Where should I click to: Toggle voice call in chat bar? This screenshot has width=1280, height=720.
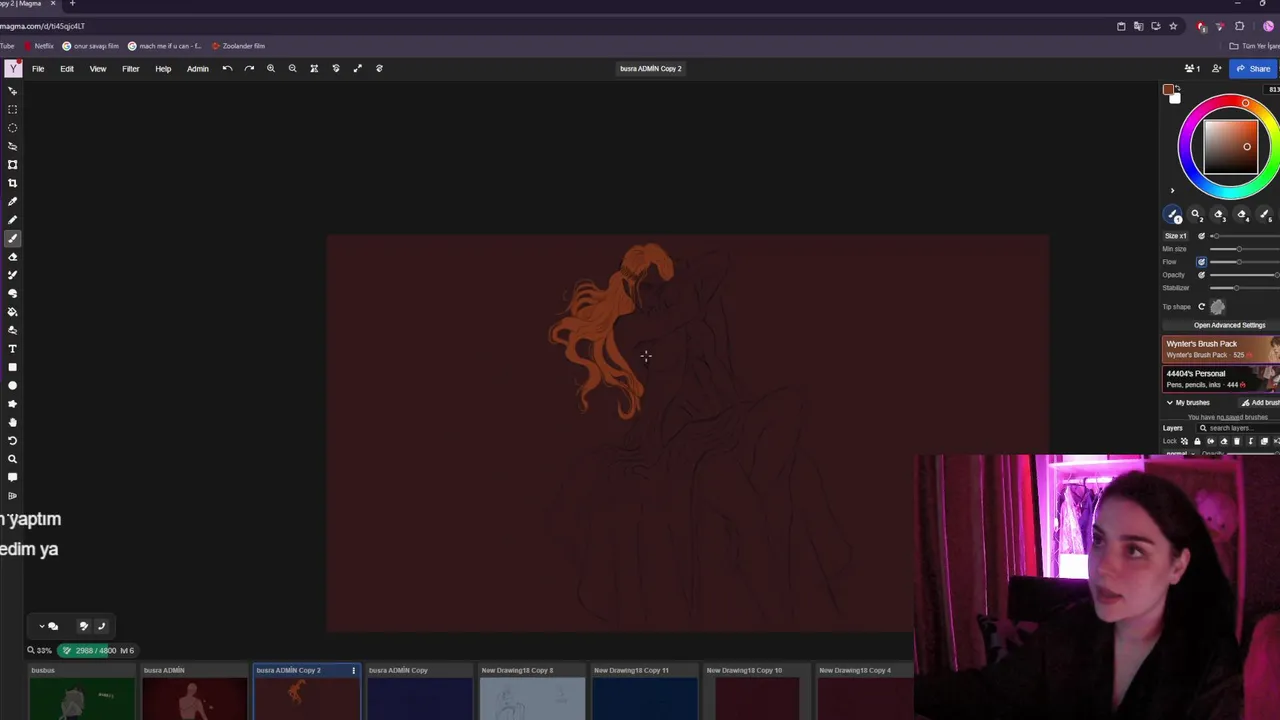tap(101, 626)
